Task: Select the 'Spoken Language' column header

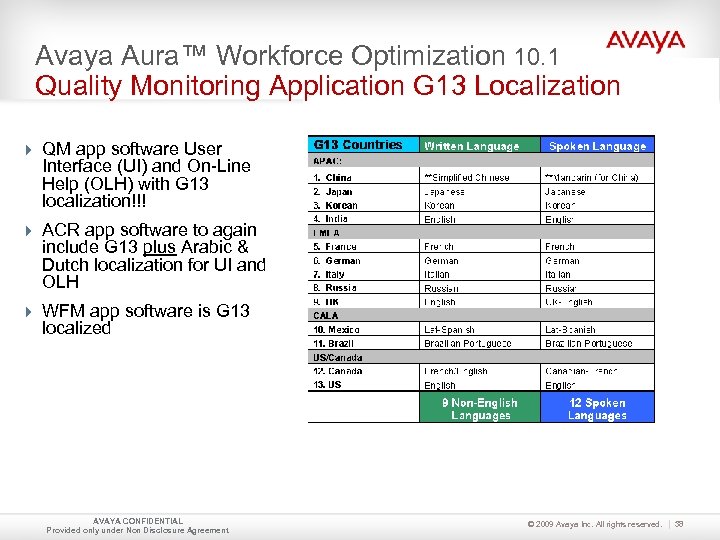Action: (597, 145)
